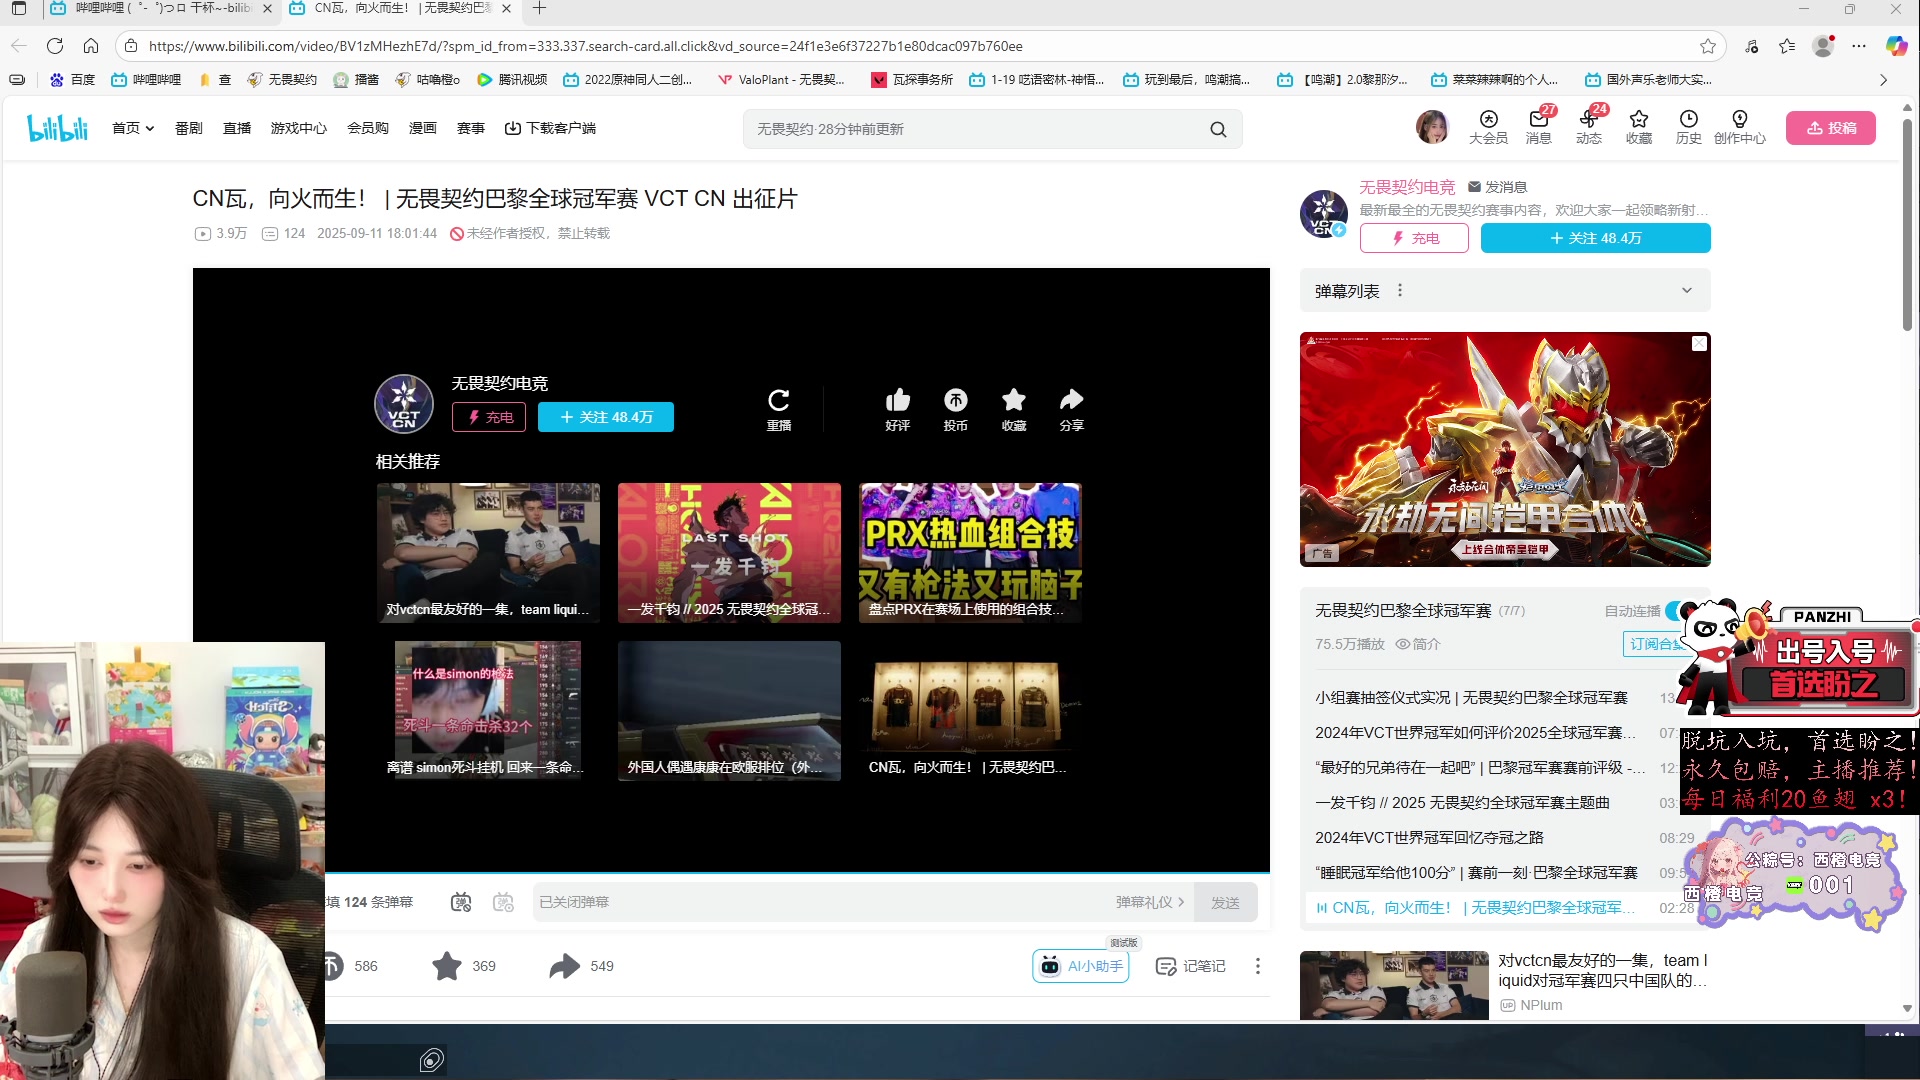Click into the Bilibili search input field
This screenshot has height=1080, width=1920.
point(975,129)
